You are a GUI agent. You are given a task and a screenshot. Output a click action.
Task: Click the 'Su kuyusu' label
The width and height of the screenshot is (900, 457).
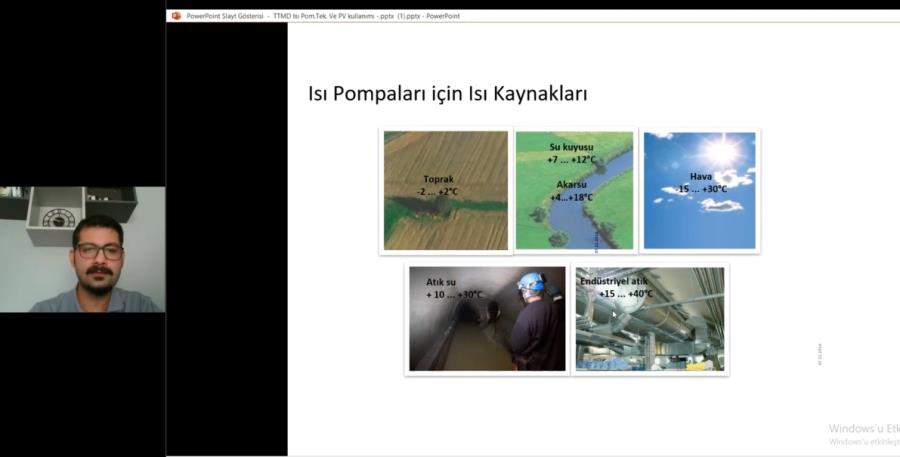pyautogui.click(x=571, y=147)
